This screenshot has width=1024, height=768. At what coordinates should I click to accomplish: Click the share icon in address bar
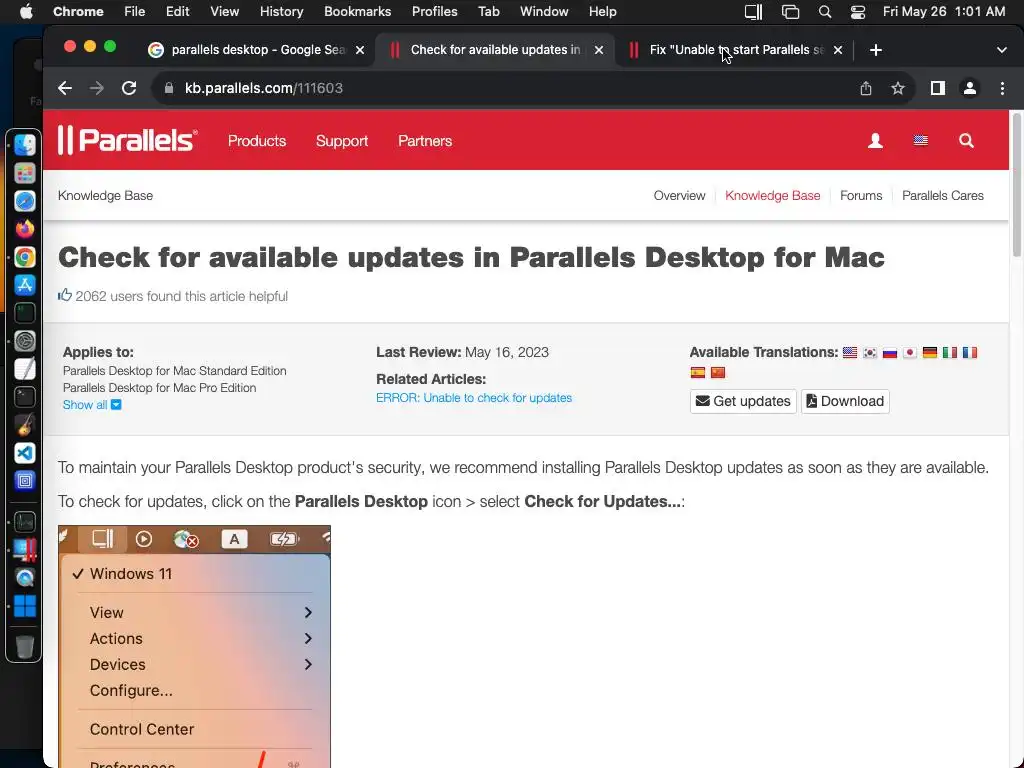pos(866,88)
